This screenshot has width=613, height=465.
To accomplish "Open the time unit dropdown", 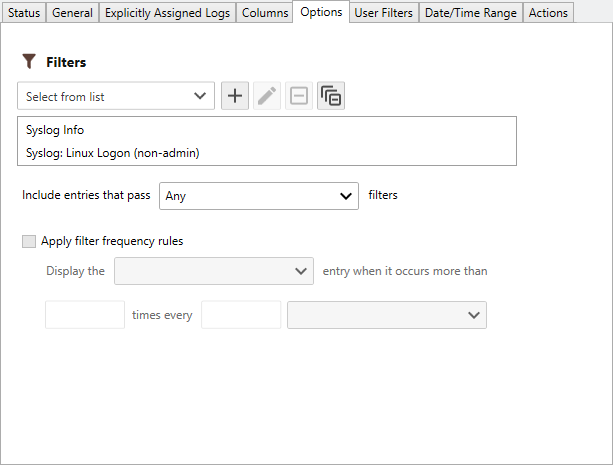I will pyautogui.click(x=386, y=315).
